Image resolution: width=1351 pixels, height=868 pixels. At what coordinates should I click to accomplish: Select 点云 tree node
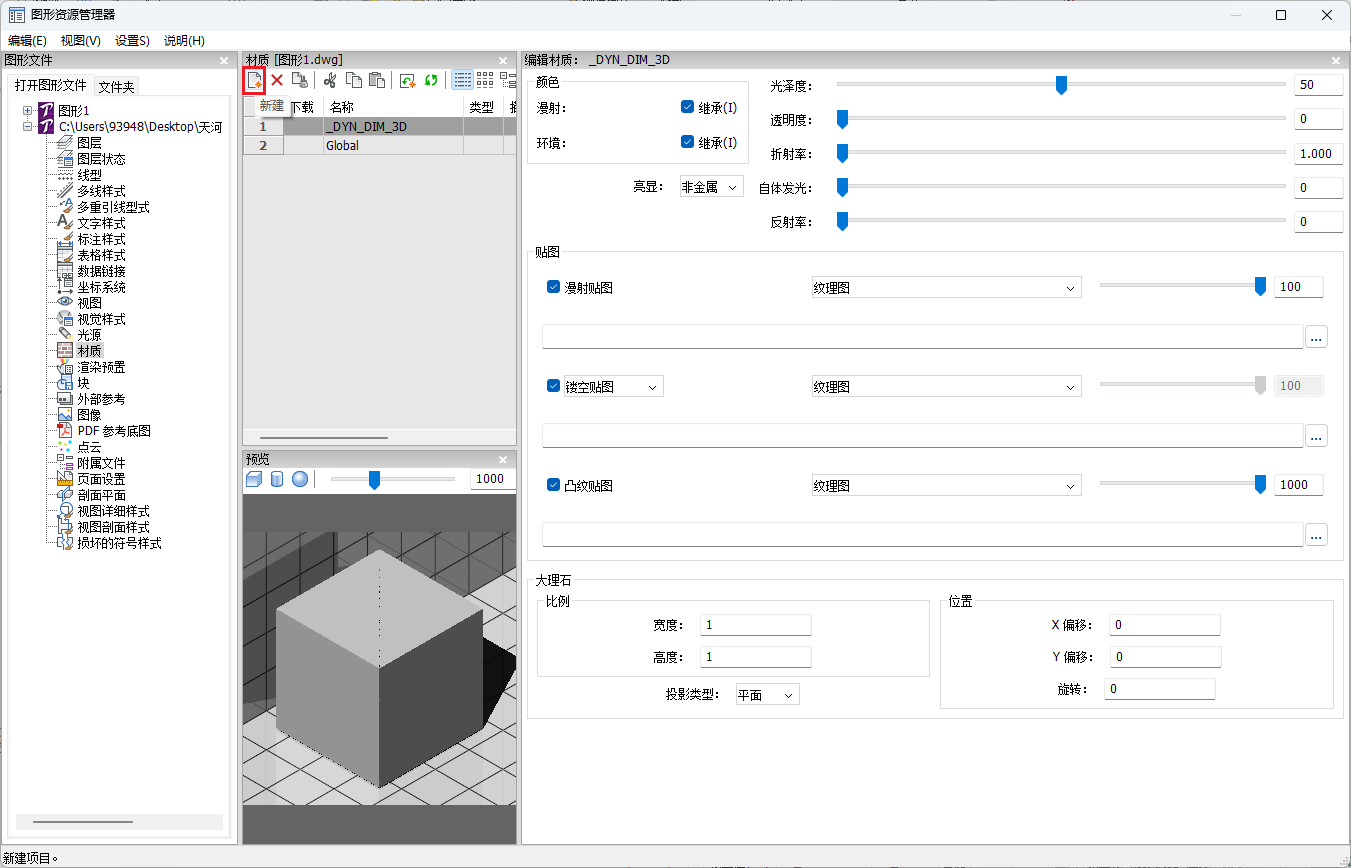coord(89,447)
